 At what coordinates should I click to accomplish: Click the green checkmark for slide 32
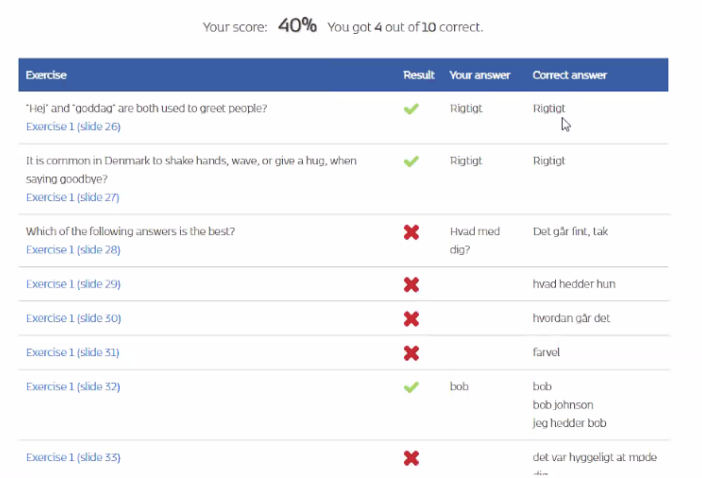[411, 387]
